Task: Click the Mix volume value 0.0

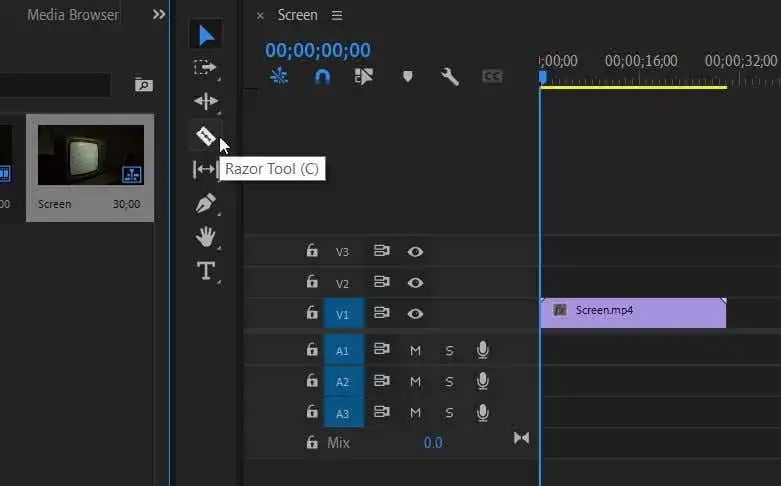Action: pos(433,443)
